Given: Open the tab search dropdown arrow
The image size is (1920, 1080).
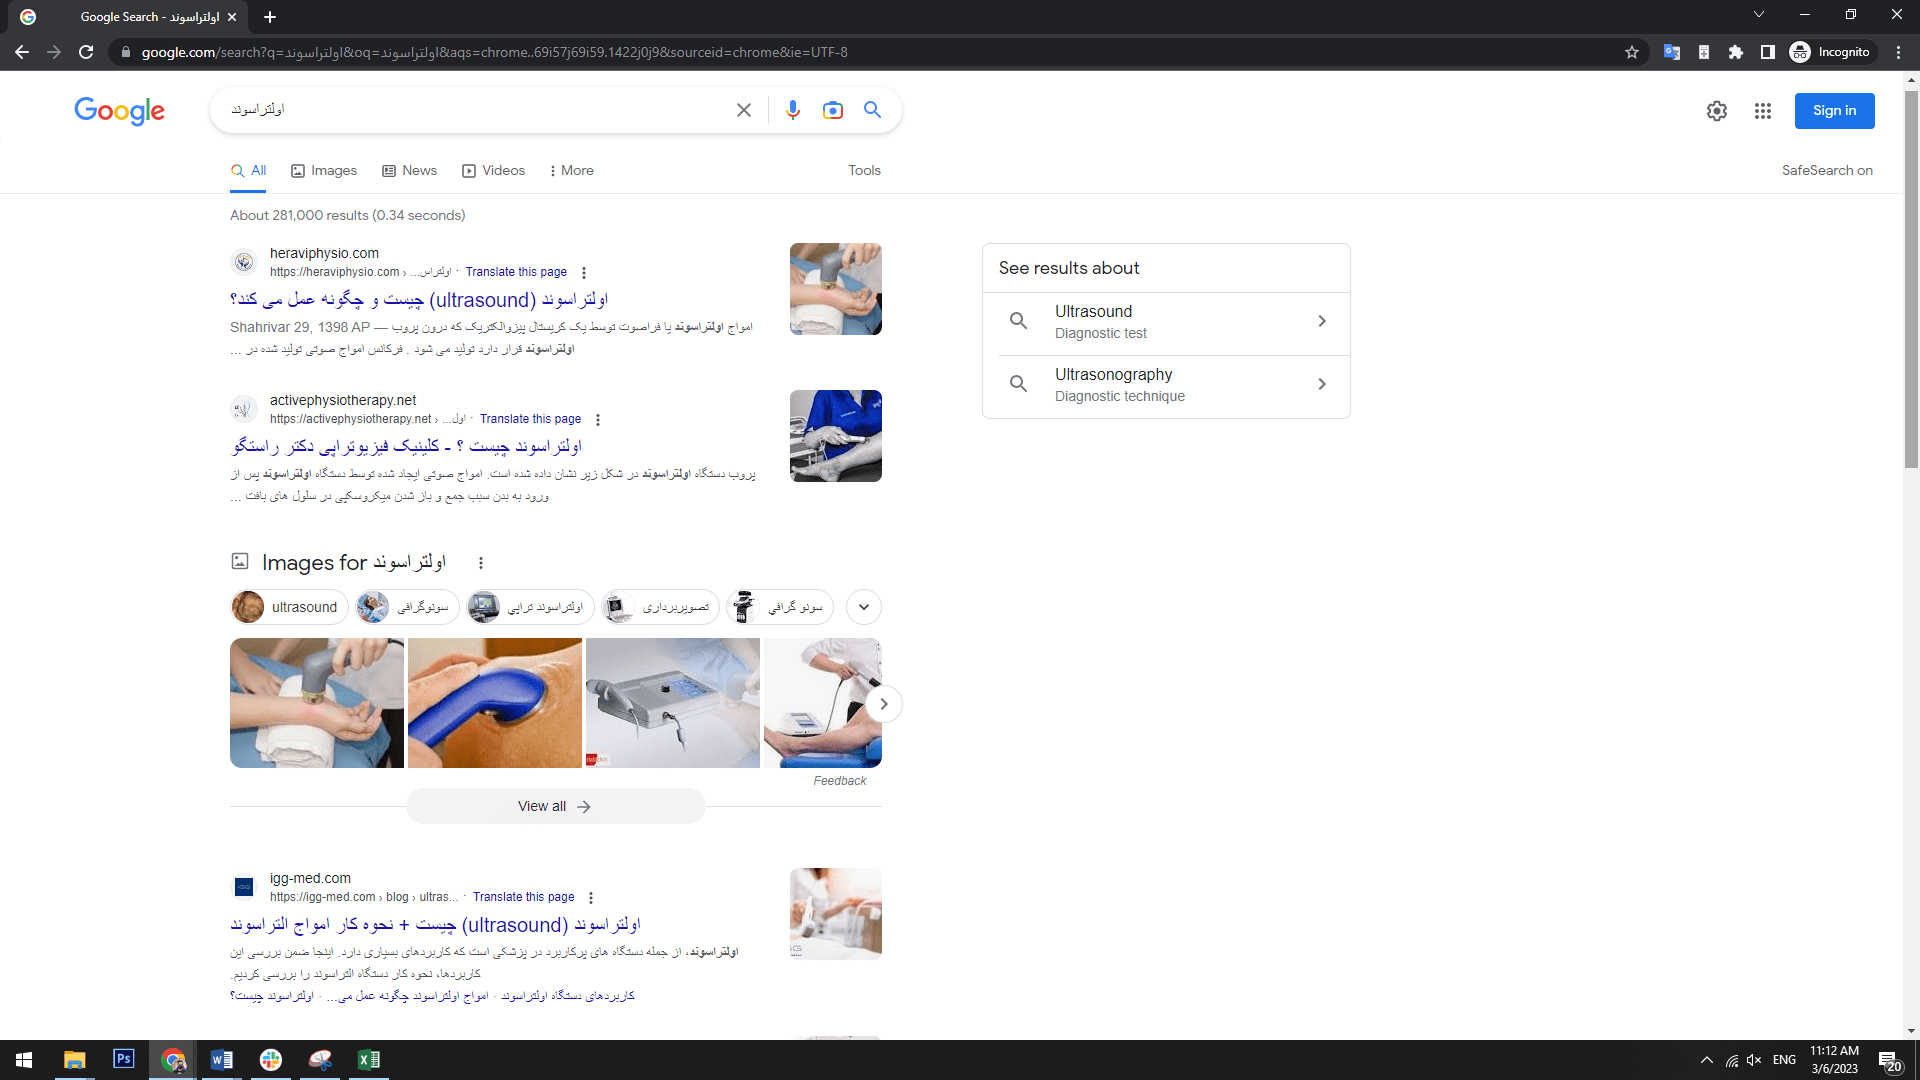Looking at the screenshot, I should (1759, 15).
